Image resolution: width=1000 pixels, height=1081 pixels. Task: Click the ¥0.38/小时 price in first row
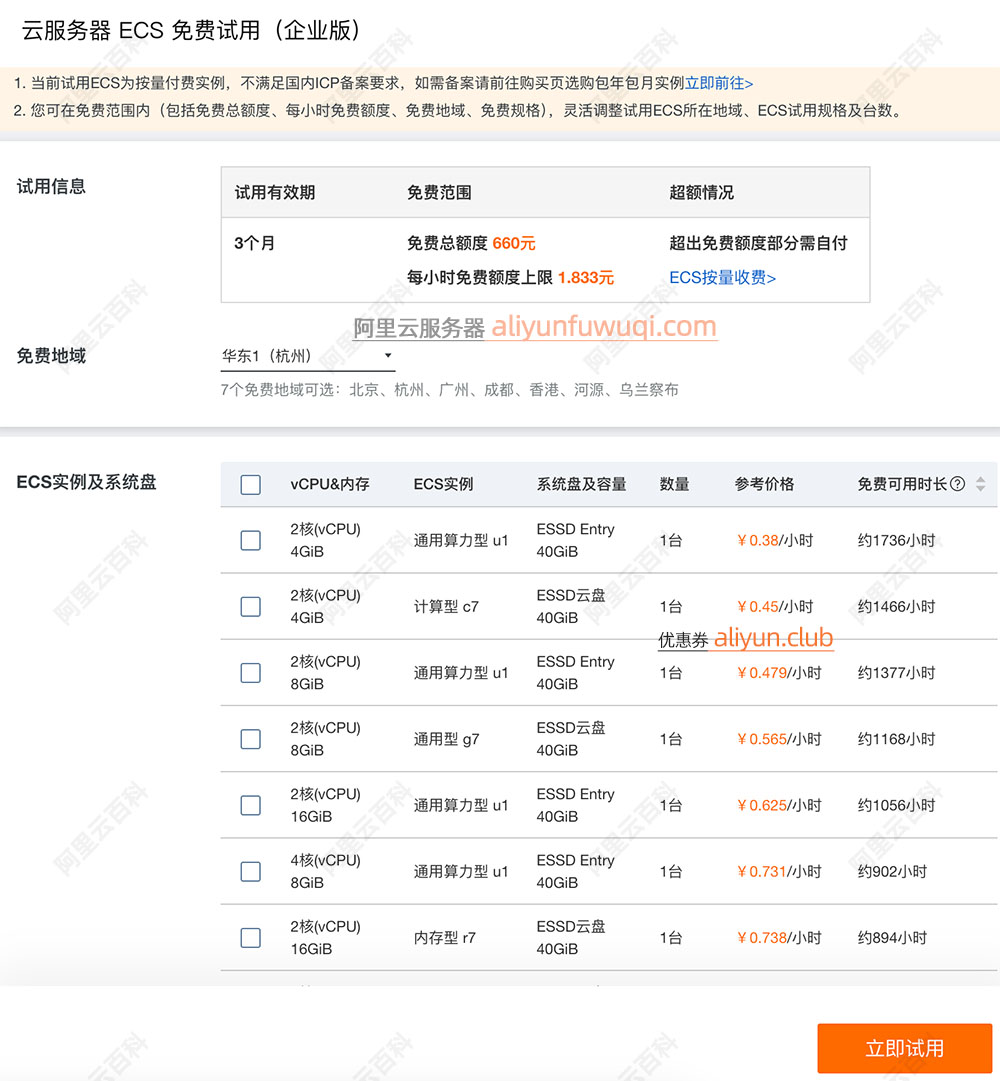coord(774,541)
